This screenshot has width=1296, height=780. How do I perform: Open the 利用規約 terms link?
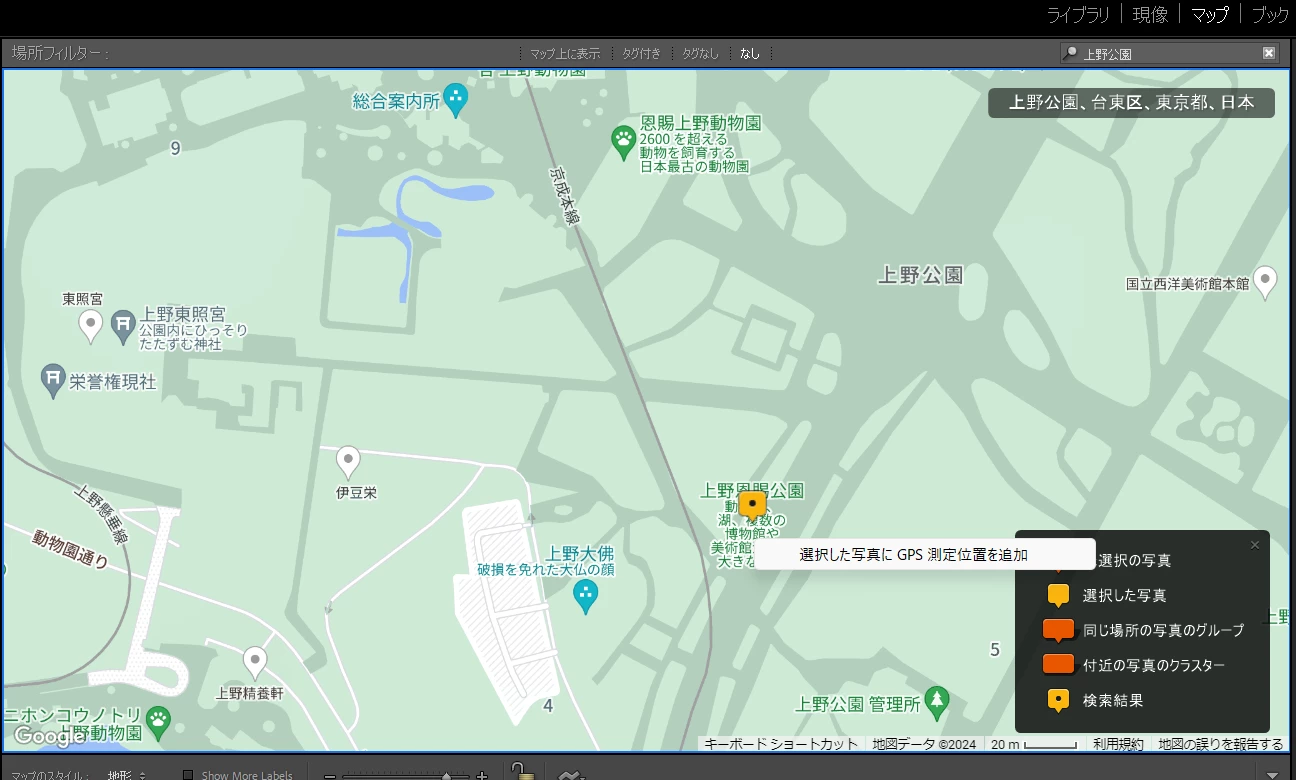click(1118, 744)
